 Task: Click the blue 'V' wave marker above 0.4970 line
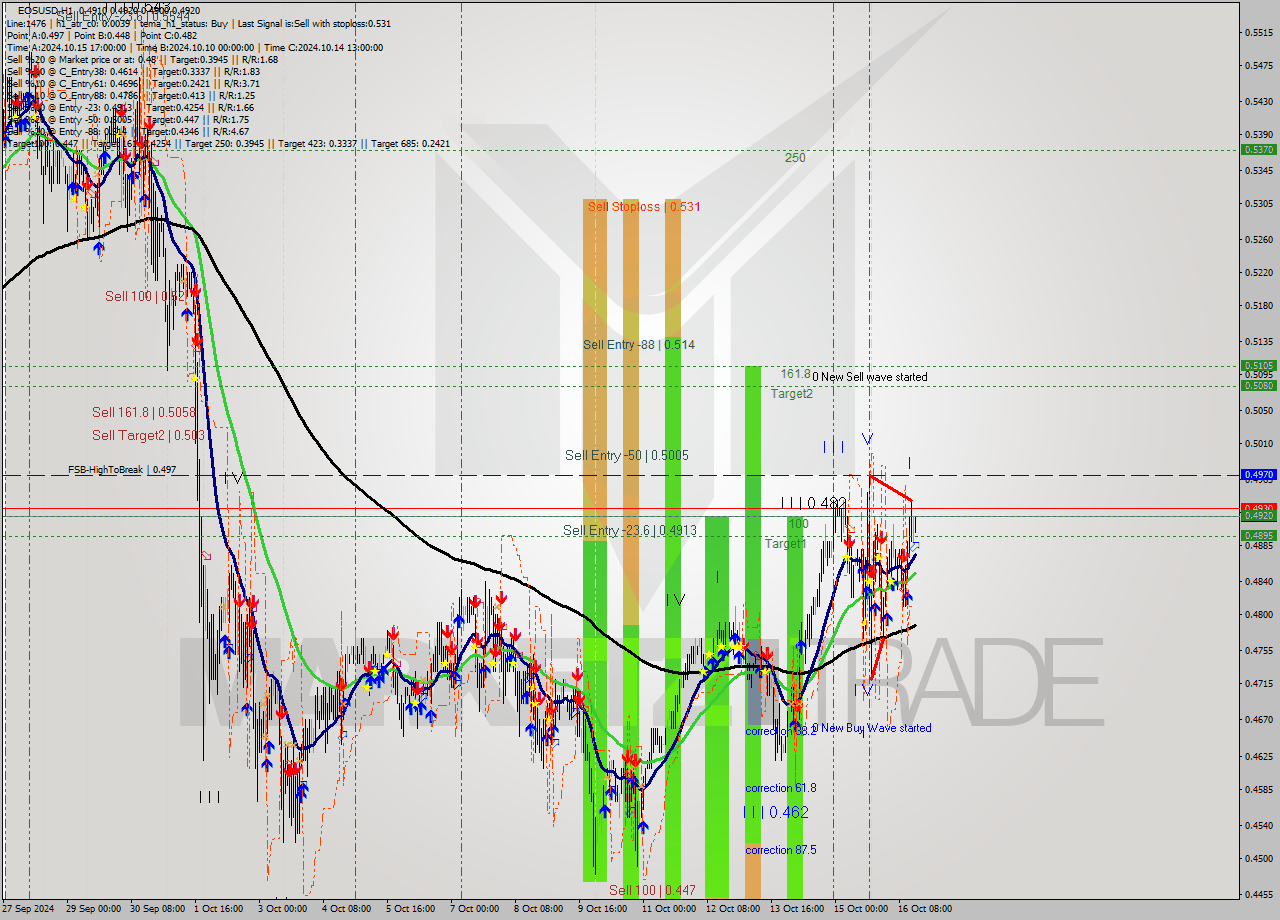(x=868, y=439)
